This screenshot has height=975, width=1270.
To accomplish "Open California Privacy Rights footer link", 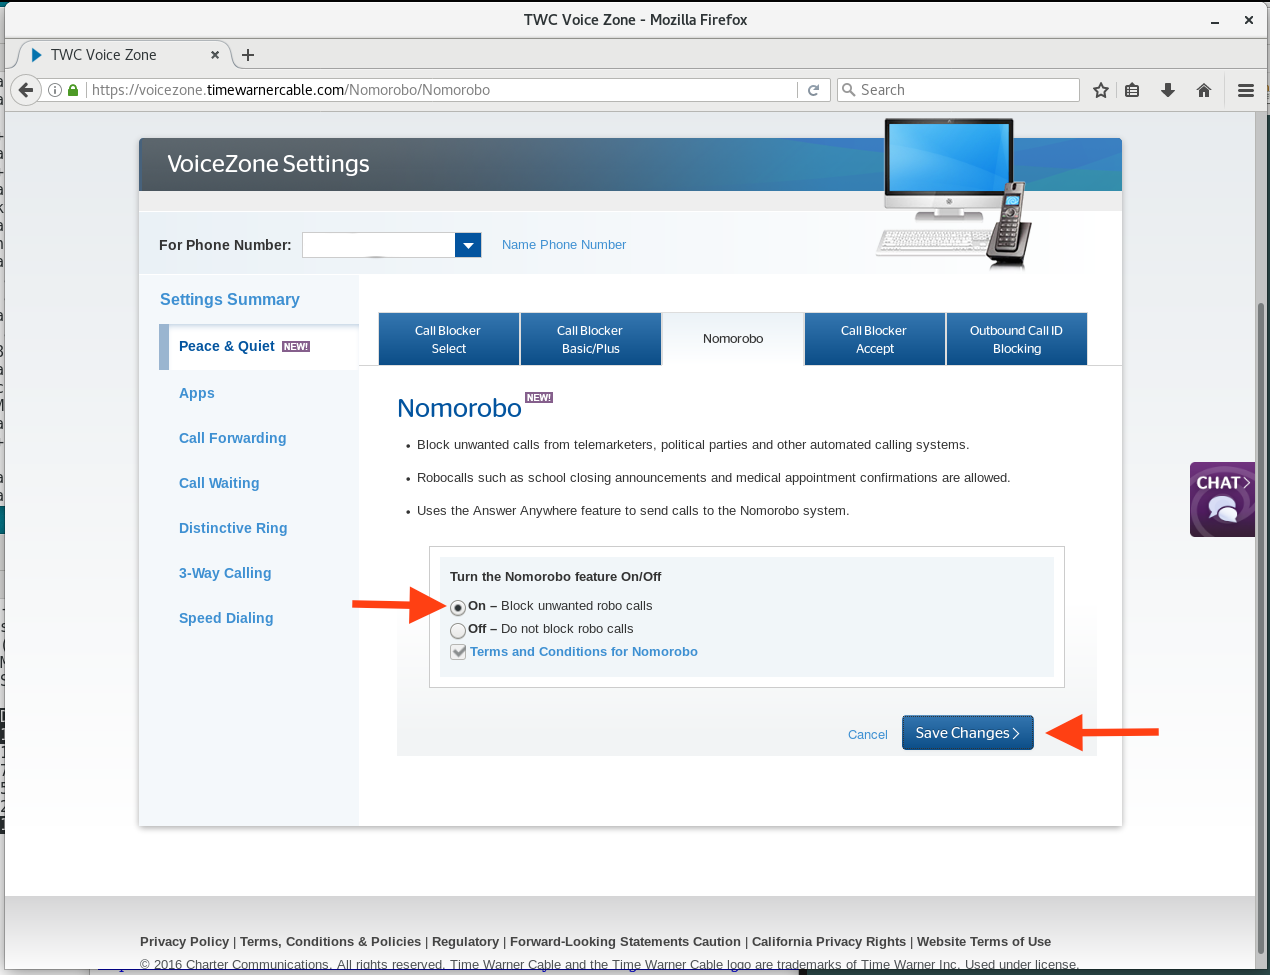I will [829, 942].
